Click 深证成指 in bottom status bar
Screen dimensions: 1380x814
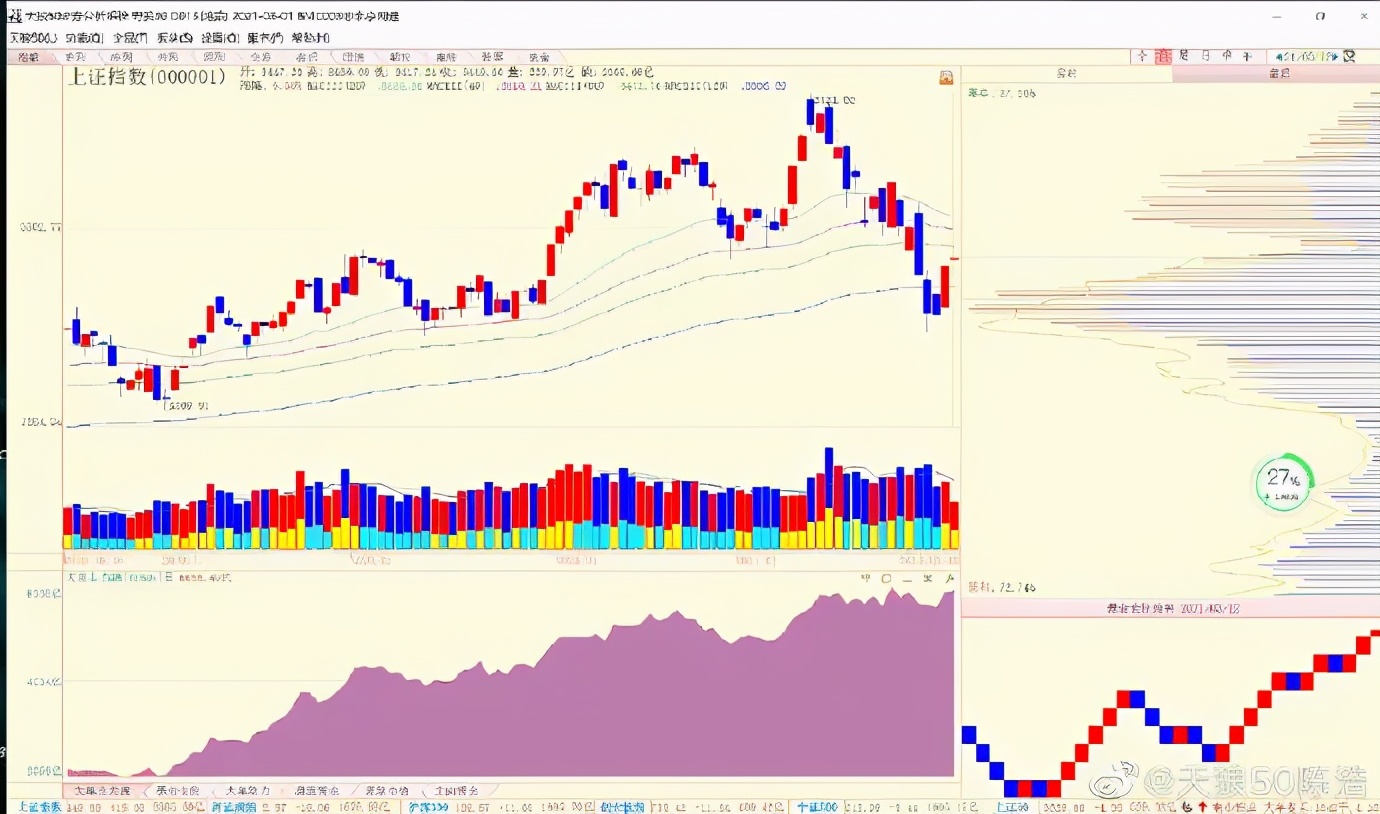[234, 807]
